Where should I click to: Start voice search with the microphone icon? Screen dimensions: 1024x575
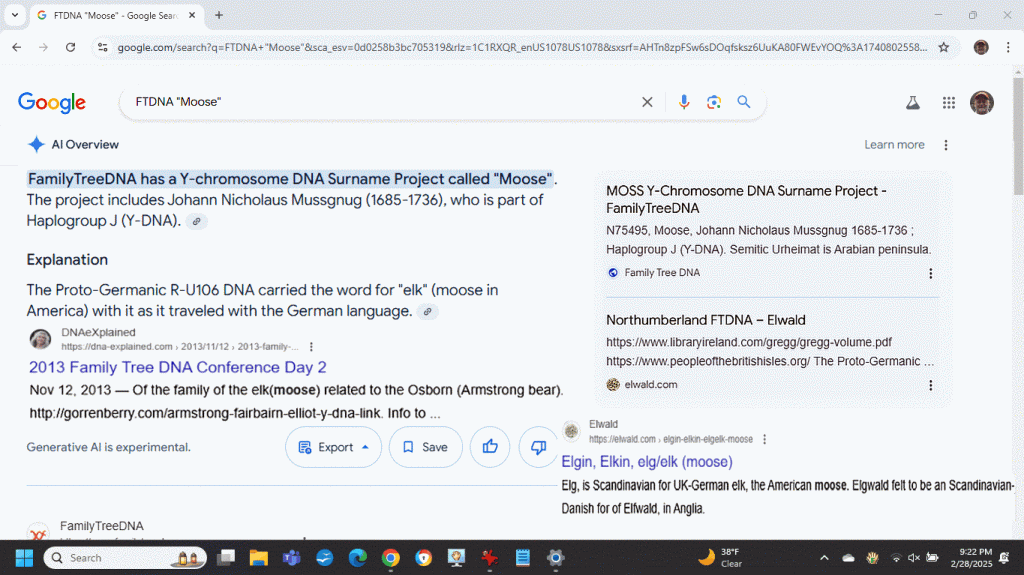click(684, 102)
